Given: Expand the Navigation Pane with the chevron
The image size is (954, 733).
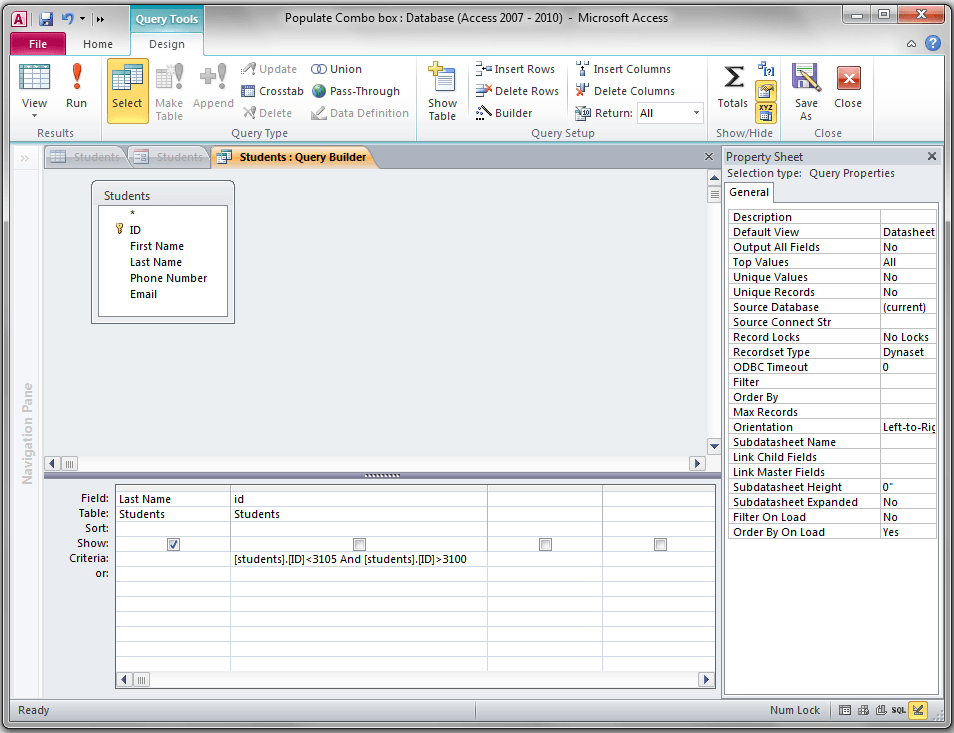Looking at the screenshot, I should tap(24, 159).
